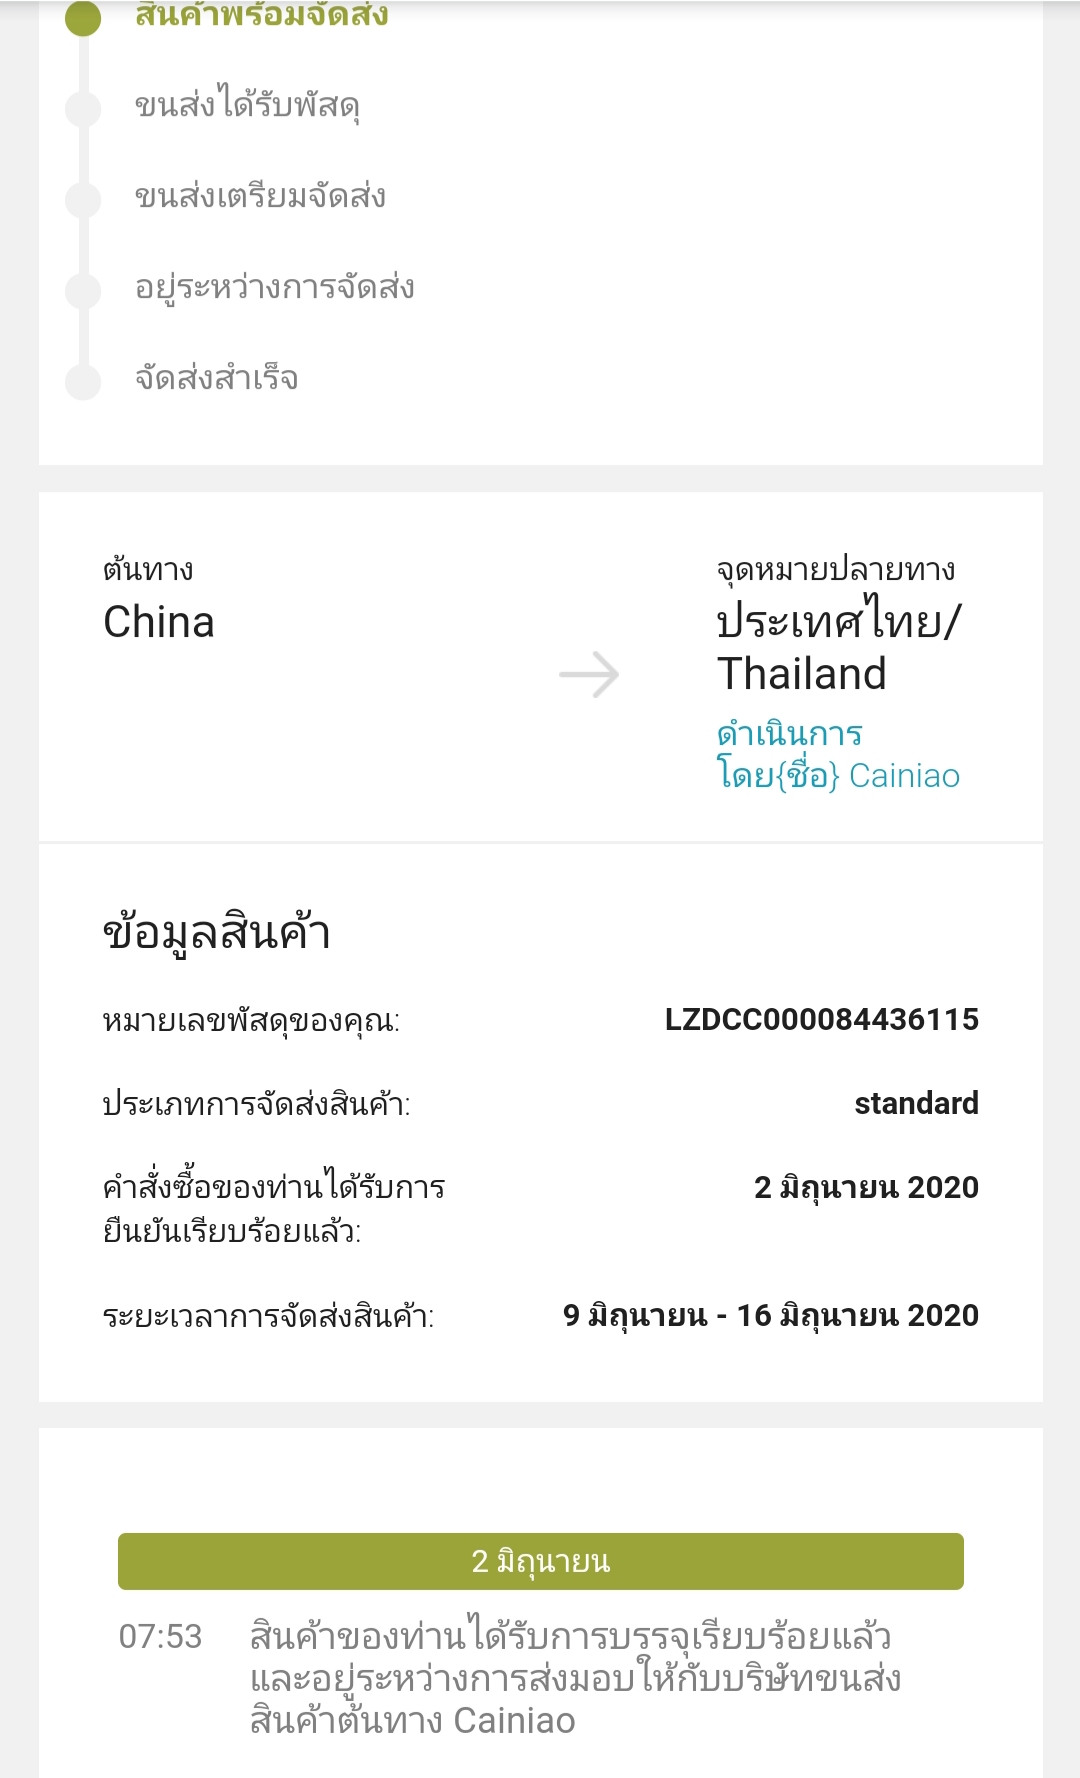Click the อยู่ระหว่างการจัดส่ง step circle

coord(83,290)
